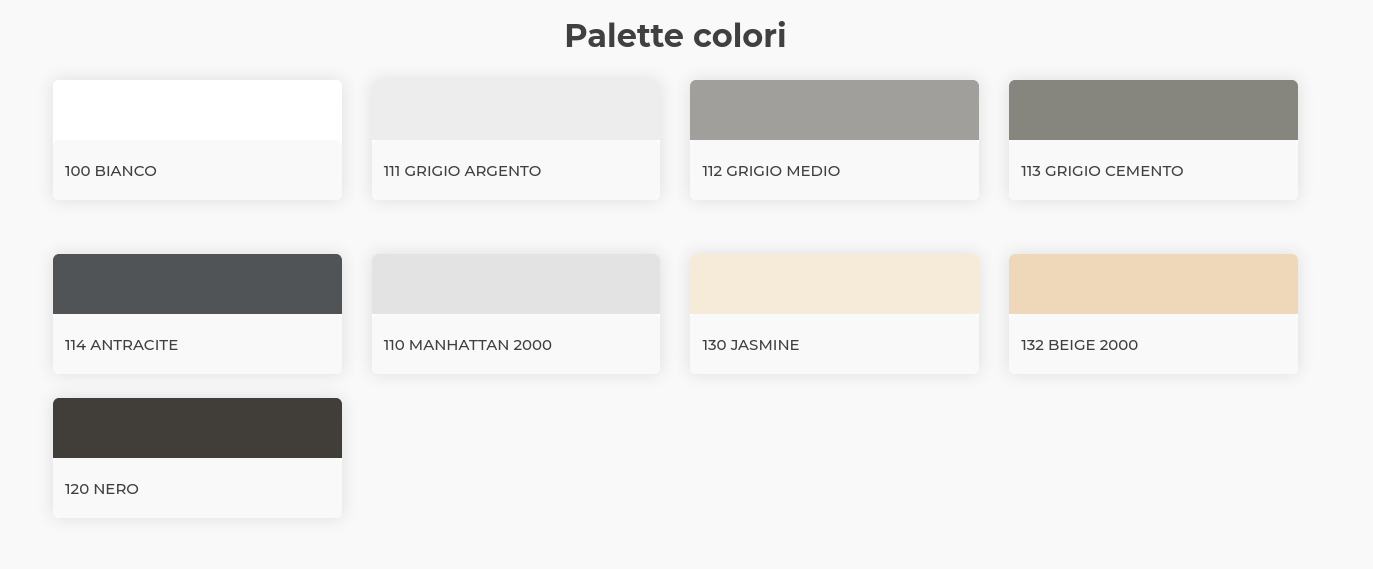Image resolution: width=1373 pixels, height=569 pixels.
Task: Click the 114 ANTRACITE label text
Action: 121,345
